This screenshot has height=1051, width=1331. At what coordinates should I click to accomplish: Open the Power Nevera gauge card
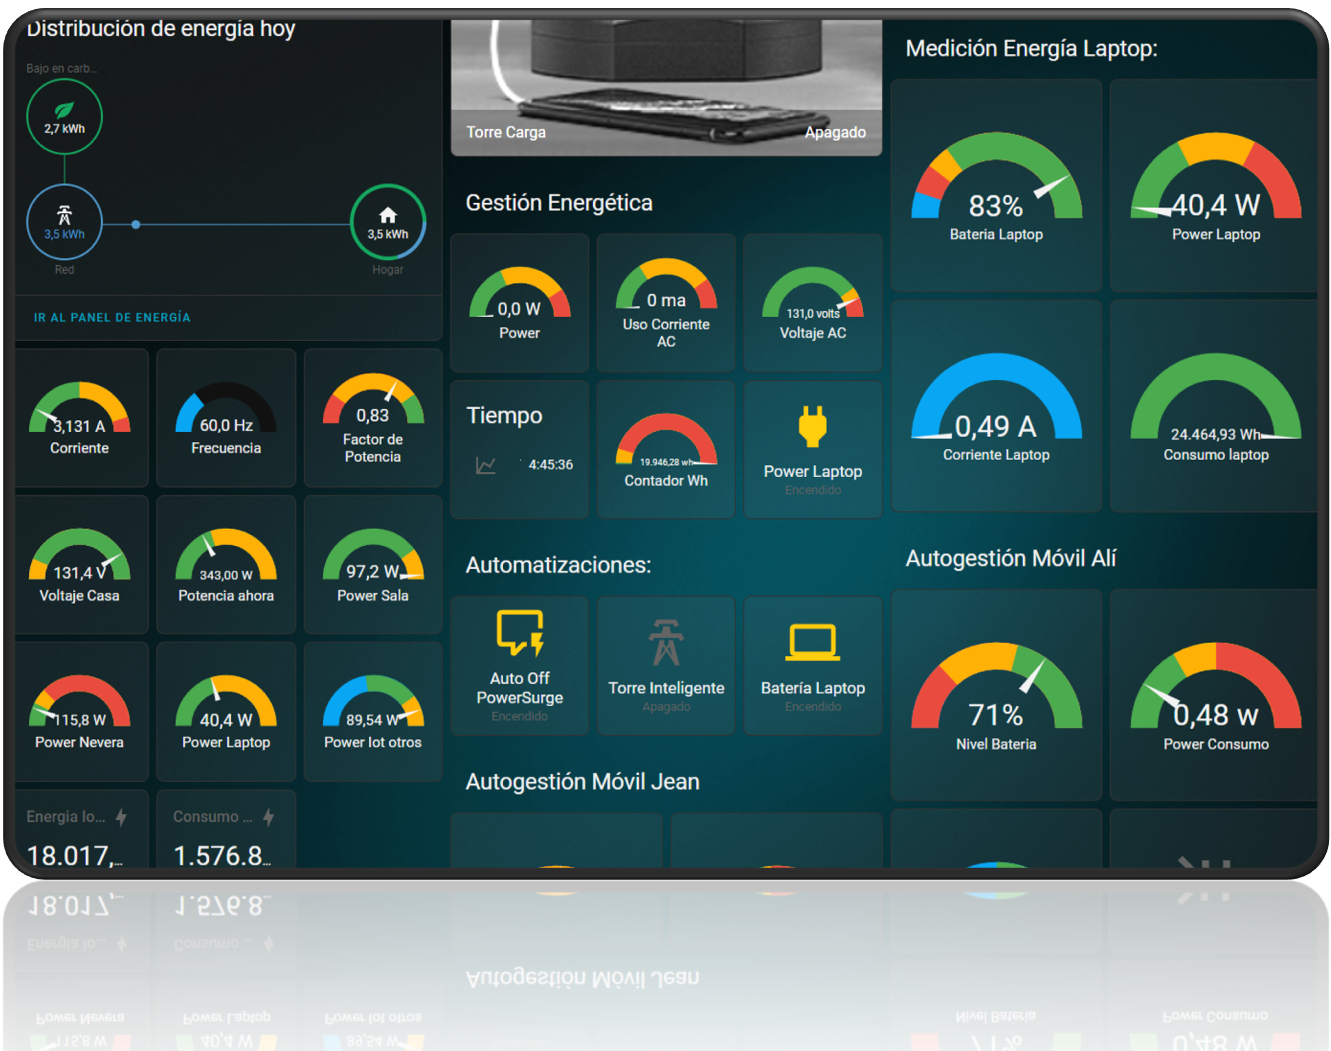(80, 712)
